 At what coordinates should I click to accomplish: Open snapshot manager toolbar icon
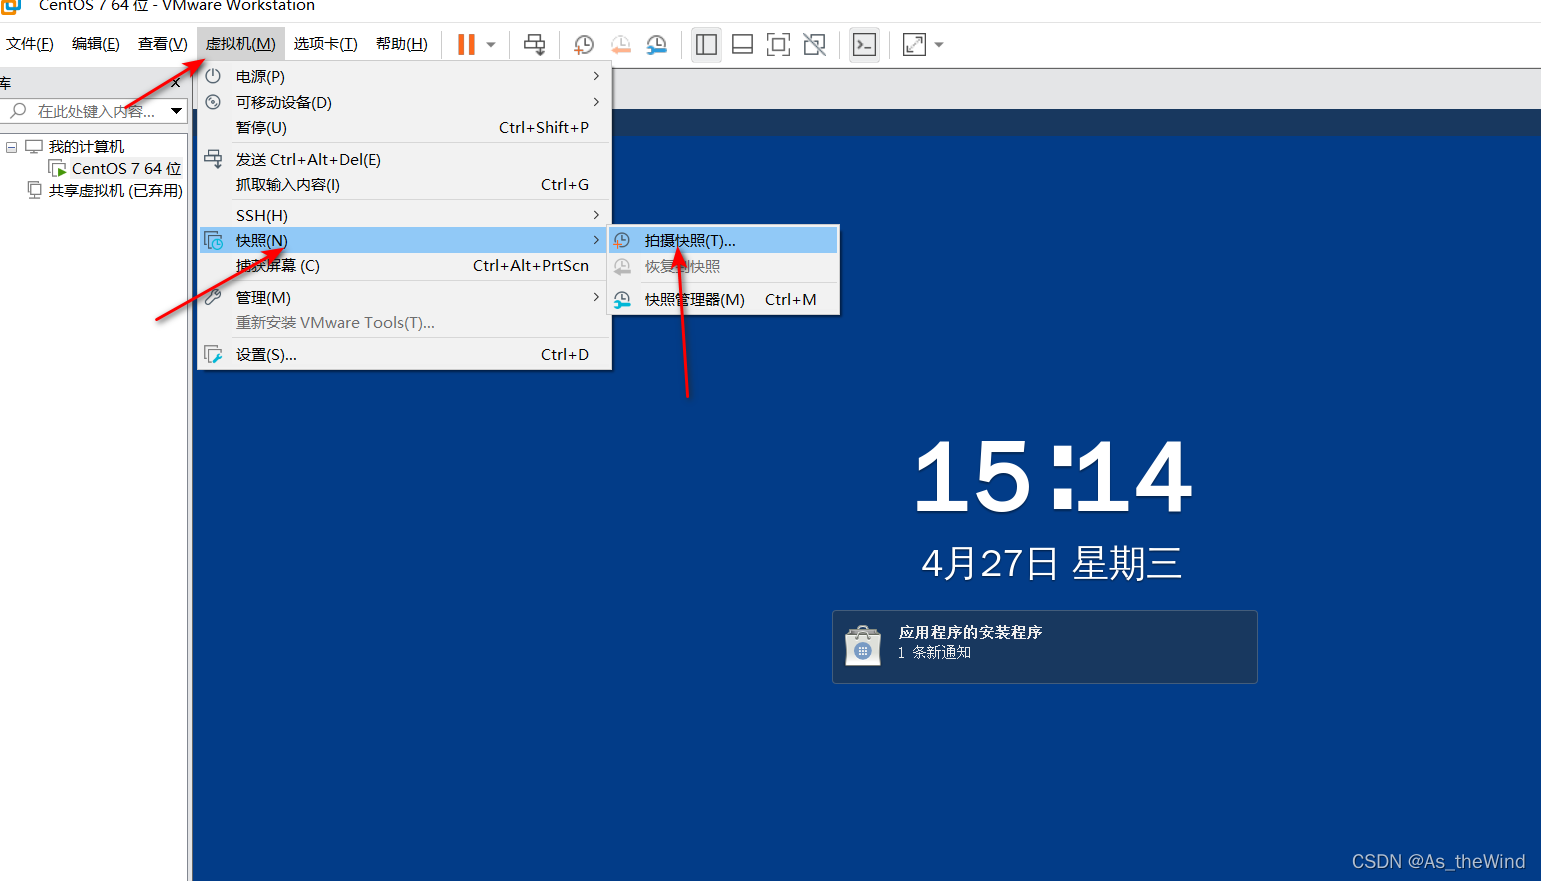(x=656, y=44)
